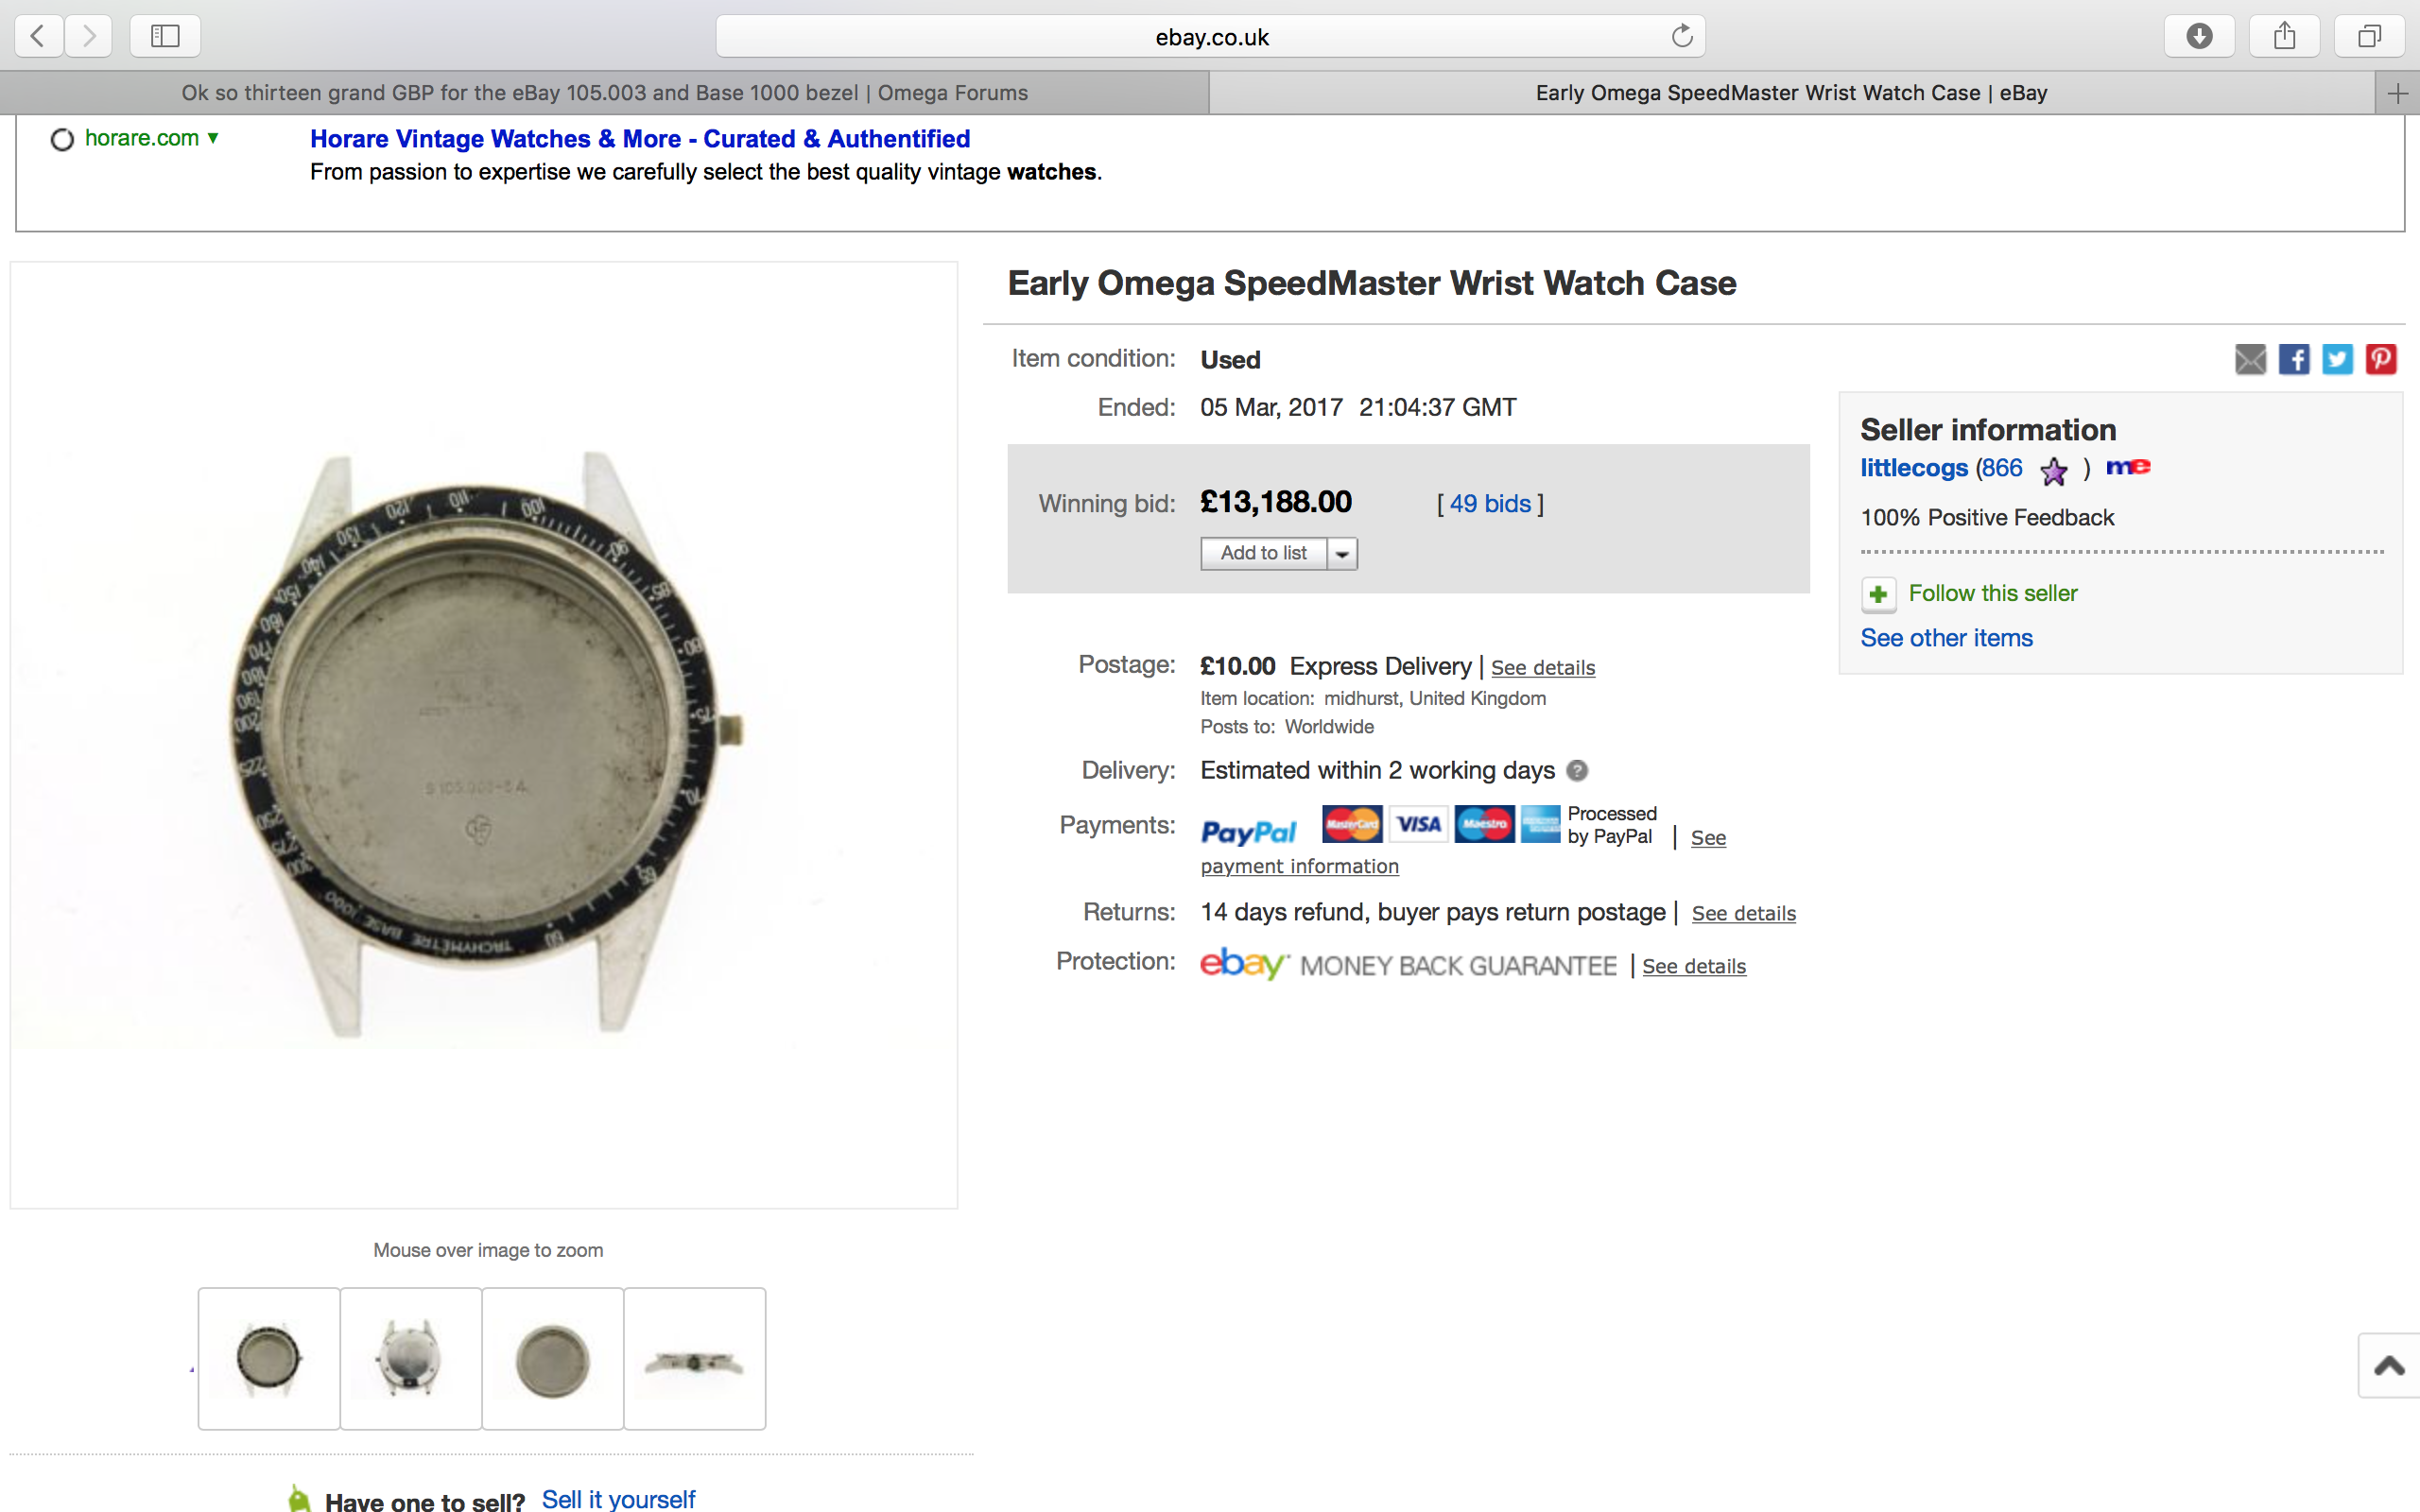Show all tabs overview icon

(2369, 37)
